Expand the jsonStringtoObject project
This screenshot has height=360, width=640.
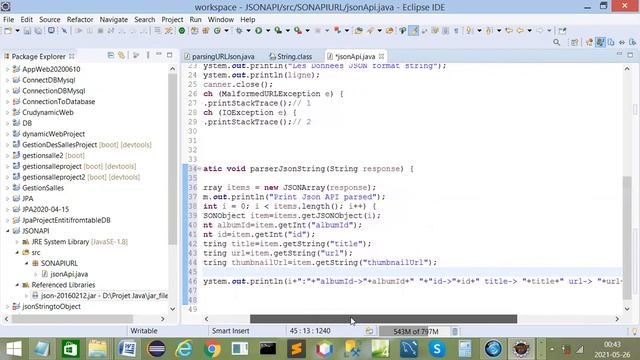(7, 307)
